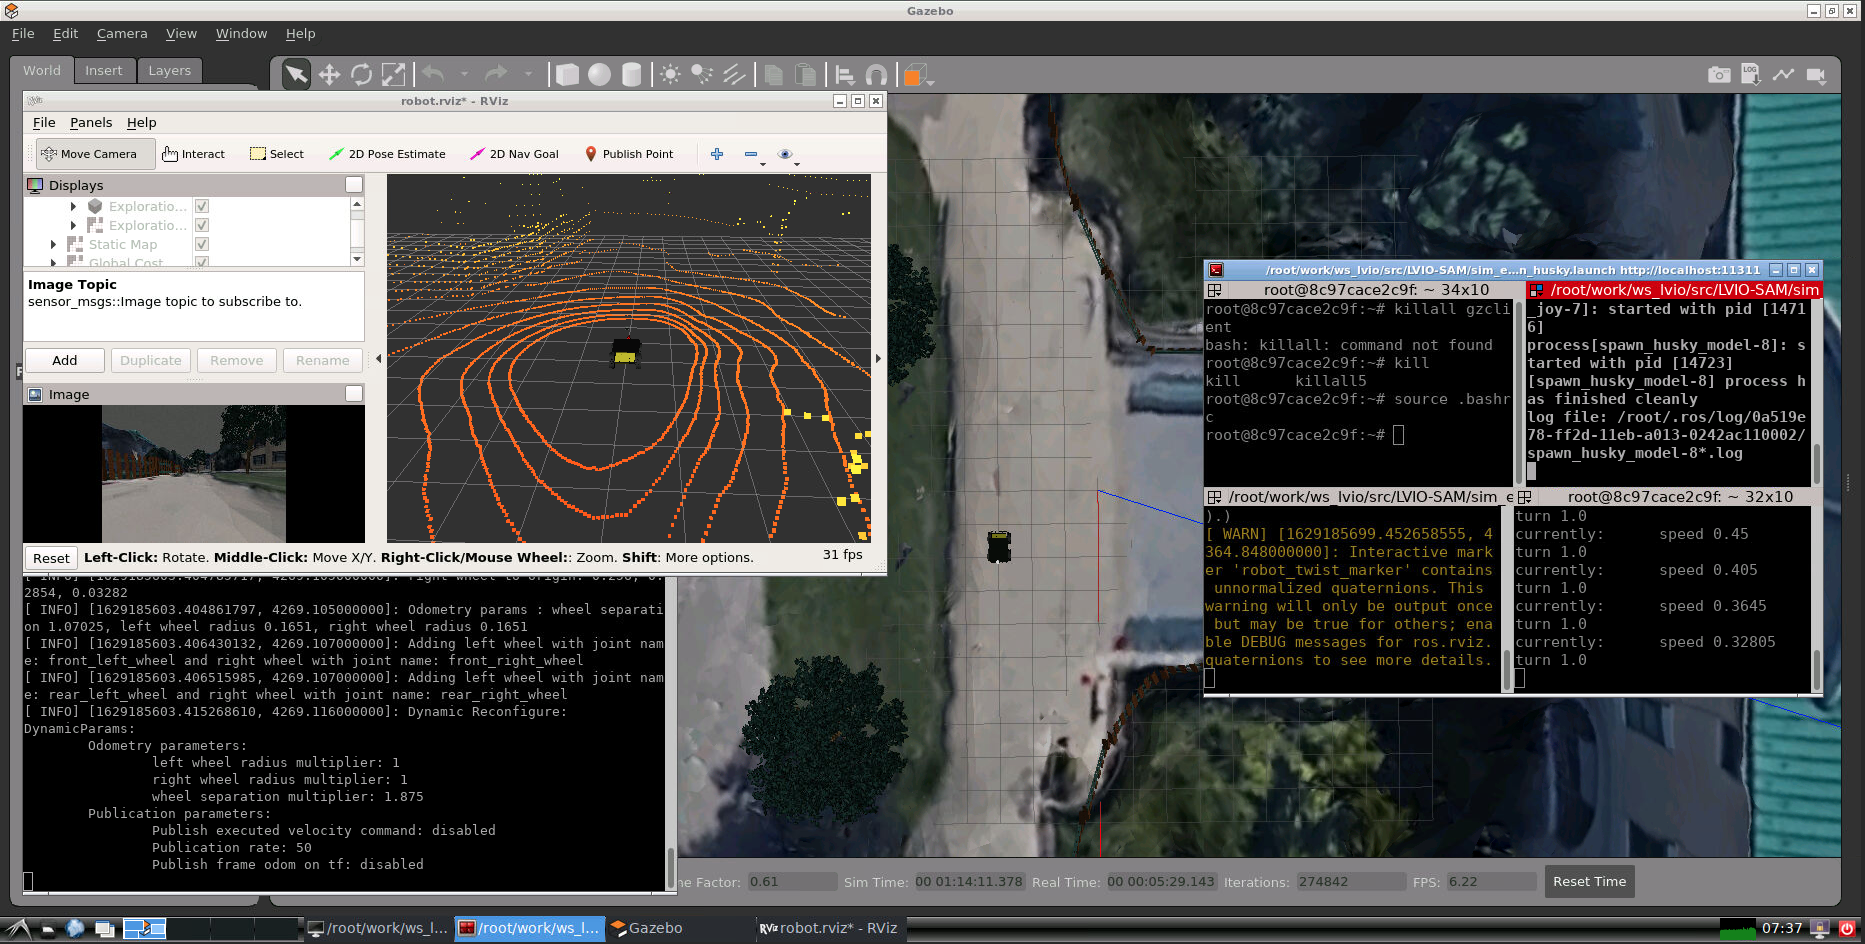Toggle the Global Cost display checkbox
1865x944 pixels.
tap(202, 262)
